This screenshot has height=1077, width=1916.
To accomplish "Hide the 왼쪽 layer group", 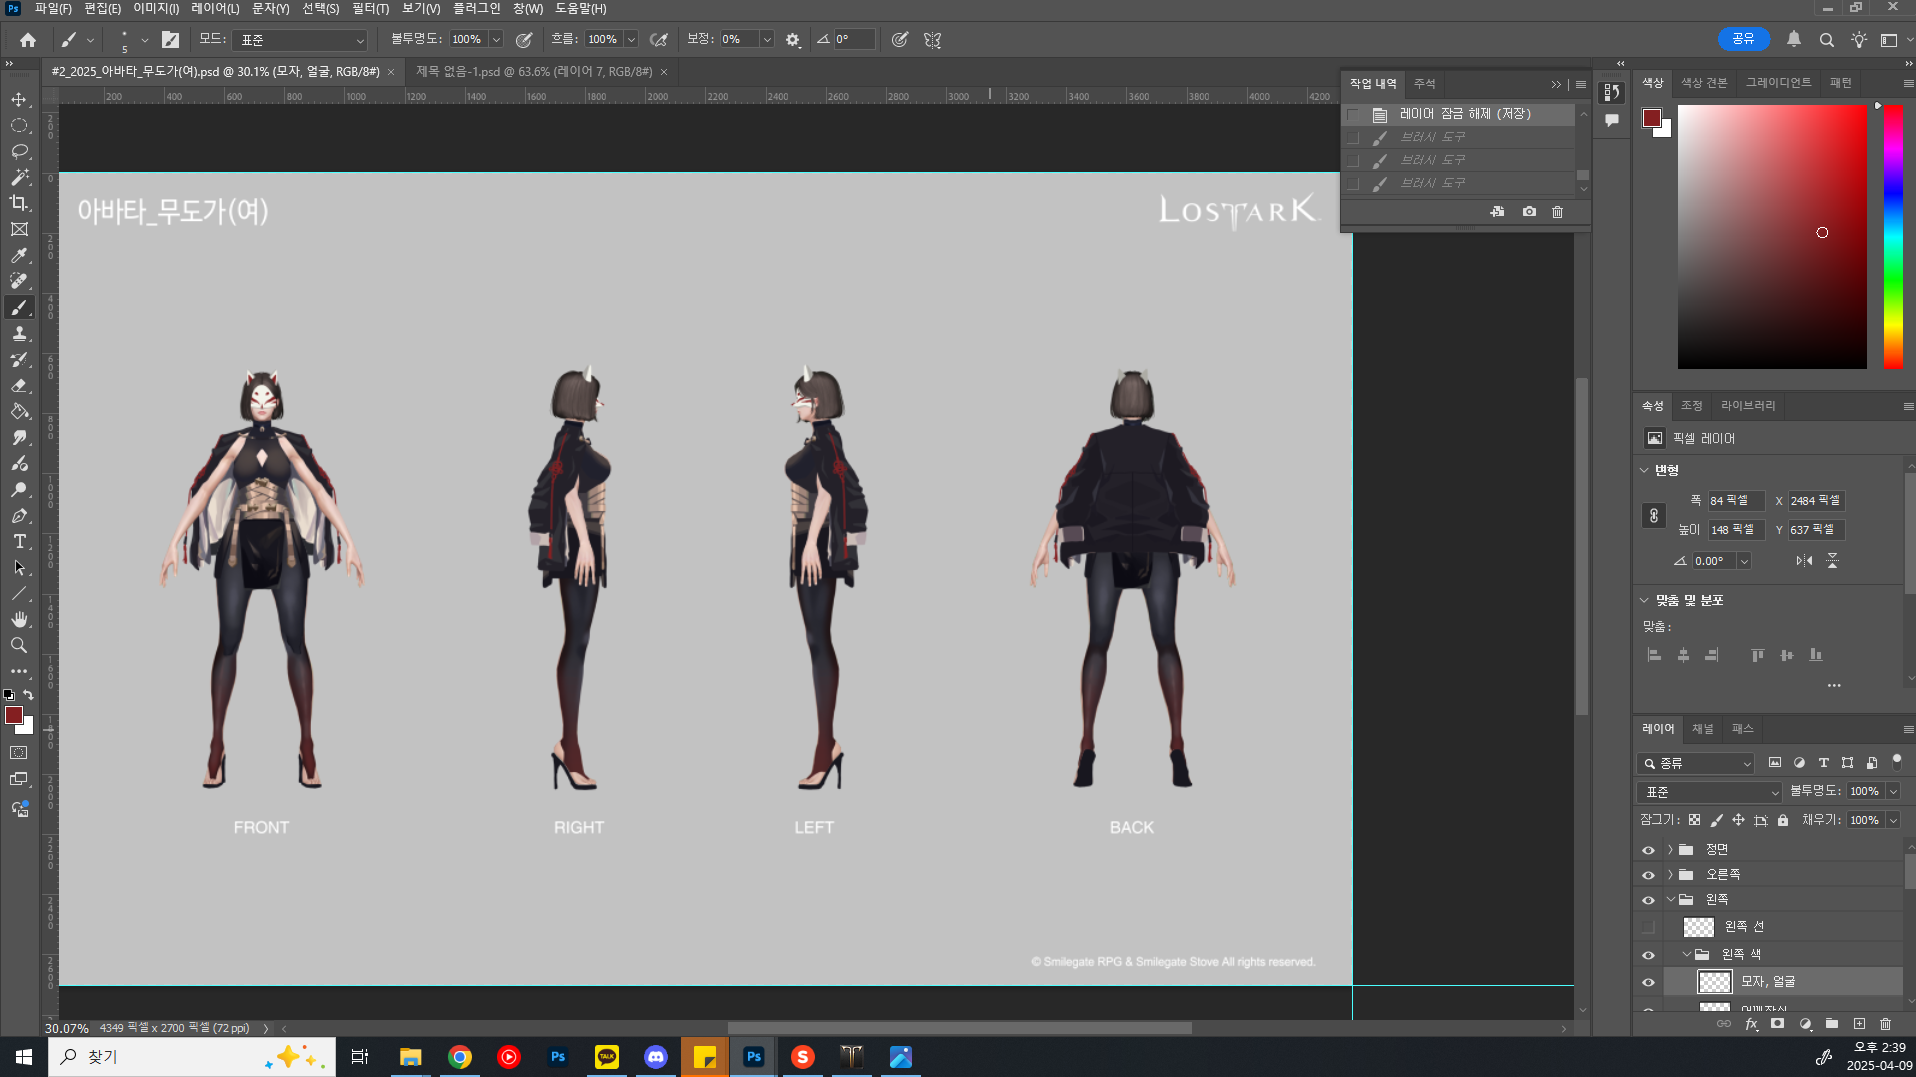I will tap(1648, 900).
